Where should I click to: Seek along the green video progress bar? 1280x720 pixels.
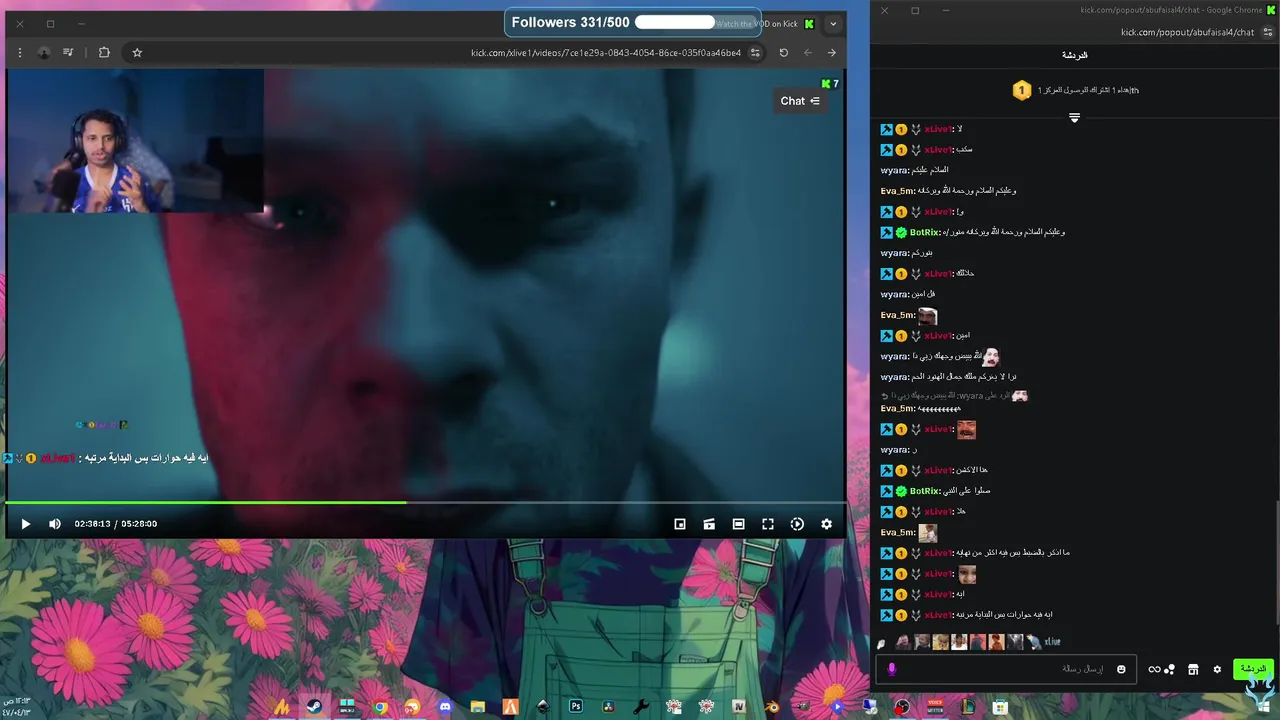click(425, 503)
